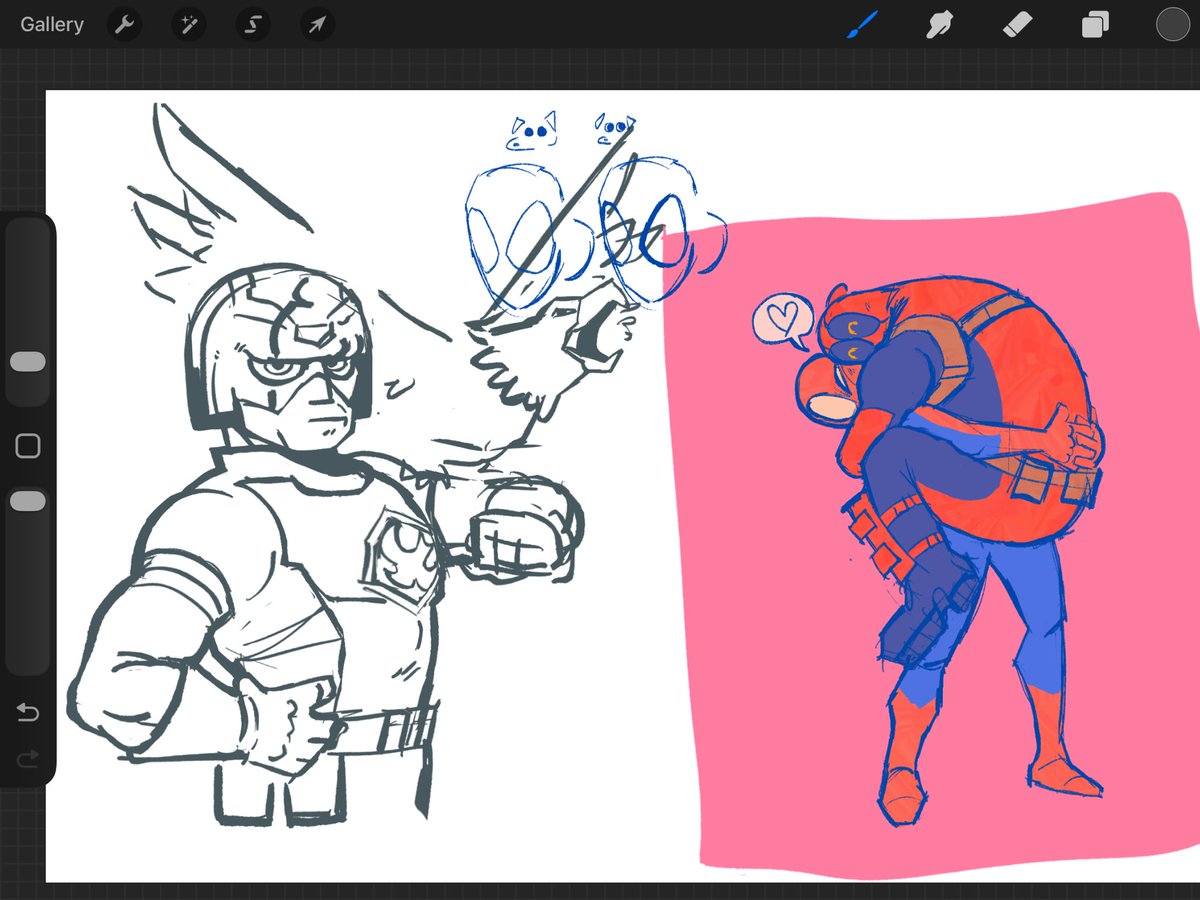Undo the last stroke with sidebar arrow
The width and height of the screenshot is (1200, 900).
pyautogui.click(x=28, y=713)
